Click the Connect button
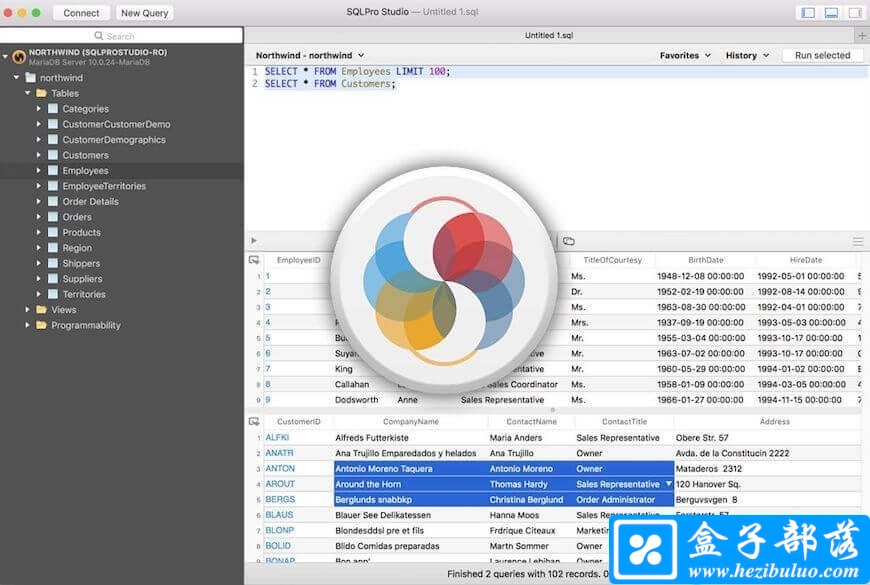This screenshot has width=870, height=585. click(81, 13)
